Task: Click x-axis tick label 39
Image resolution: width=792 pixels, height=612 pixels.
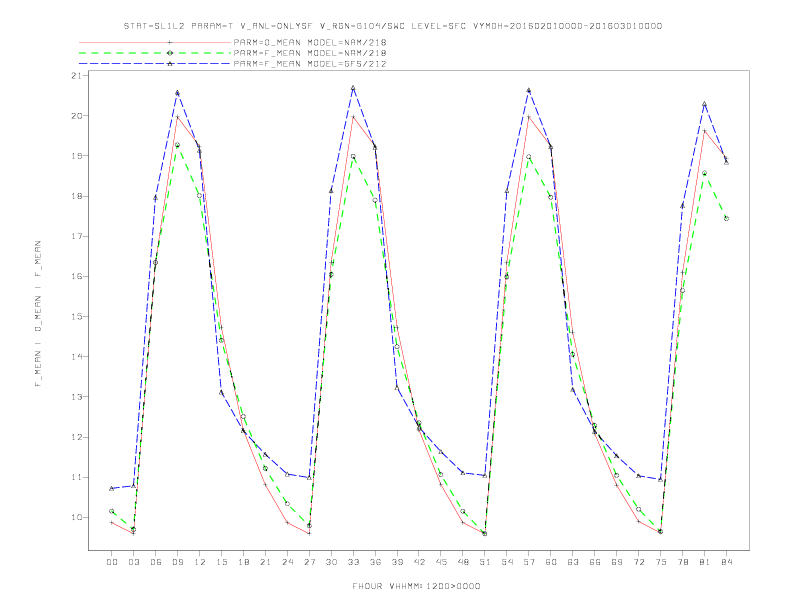Action: click(397, 562)
